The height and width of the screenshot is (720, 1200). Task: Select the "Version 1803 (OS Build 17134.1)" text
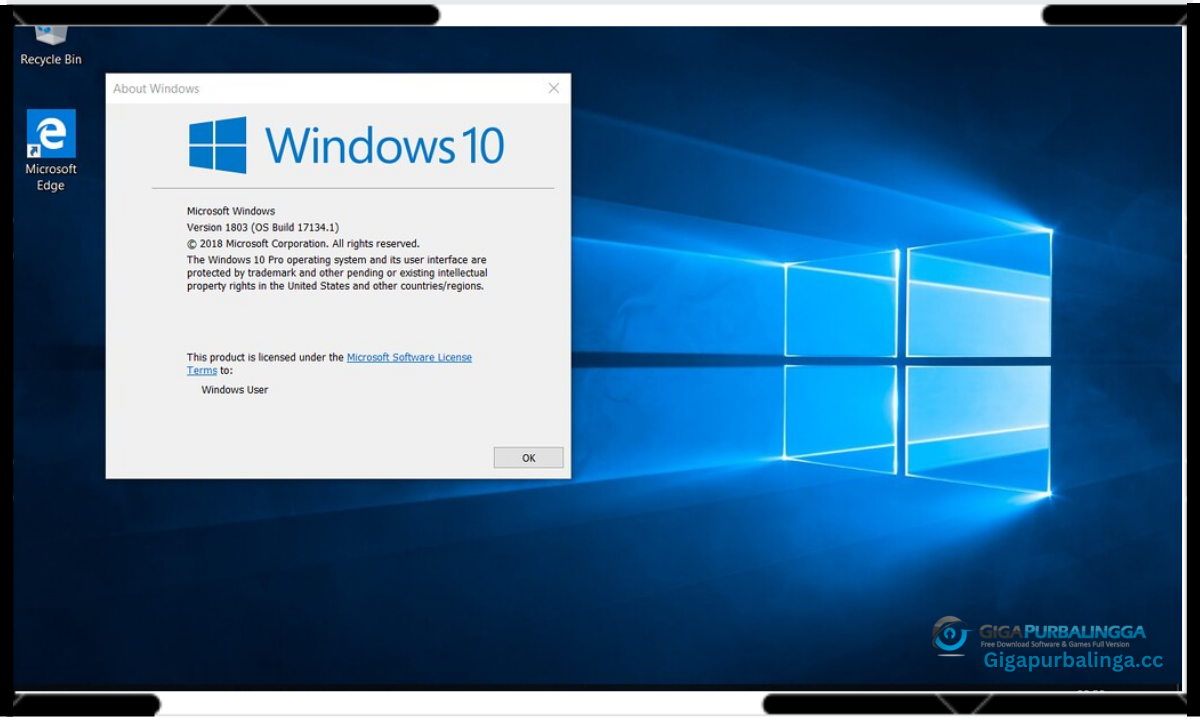pos(263,227)
